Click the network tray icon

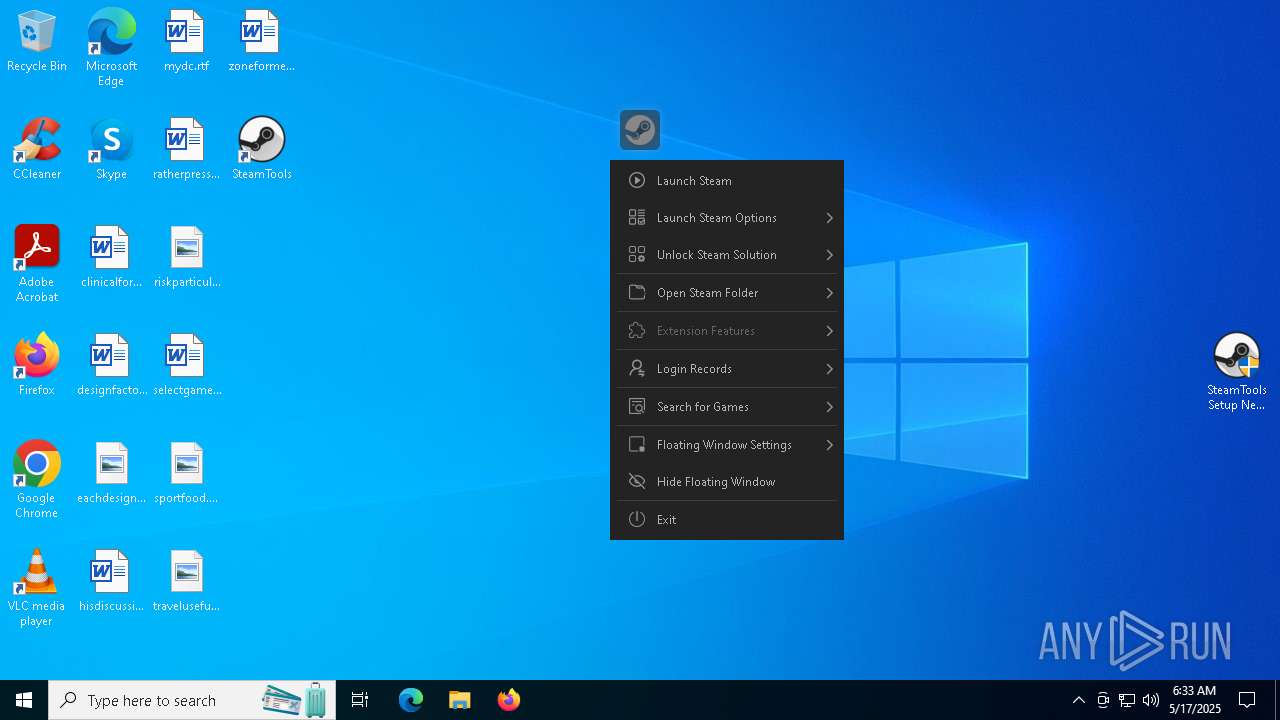(1127, 700)
